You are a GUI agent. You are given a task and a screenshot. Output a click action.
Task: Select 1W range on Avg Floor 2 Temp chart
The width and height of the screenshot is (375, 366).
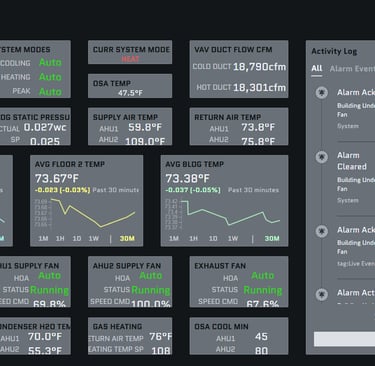(x=94, y=238)
